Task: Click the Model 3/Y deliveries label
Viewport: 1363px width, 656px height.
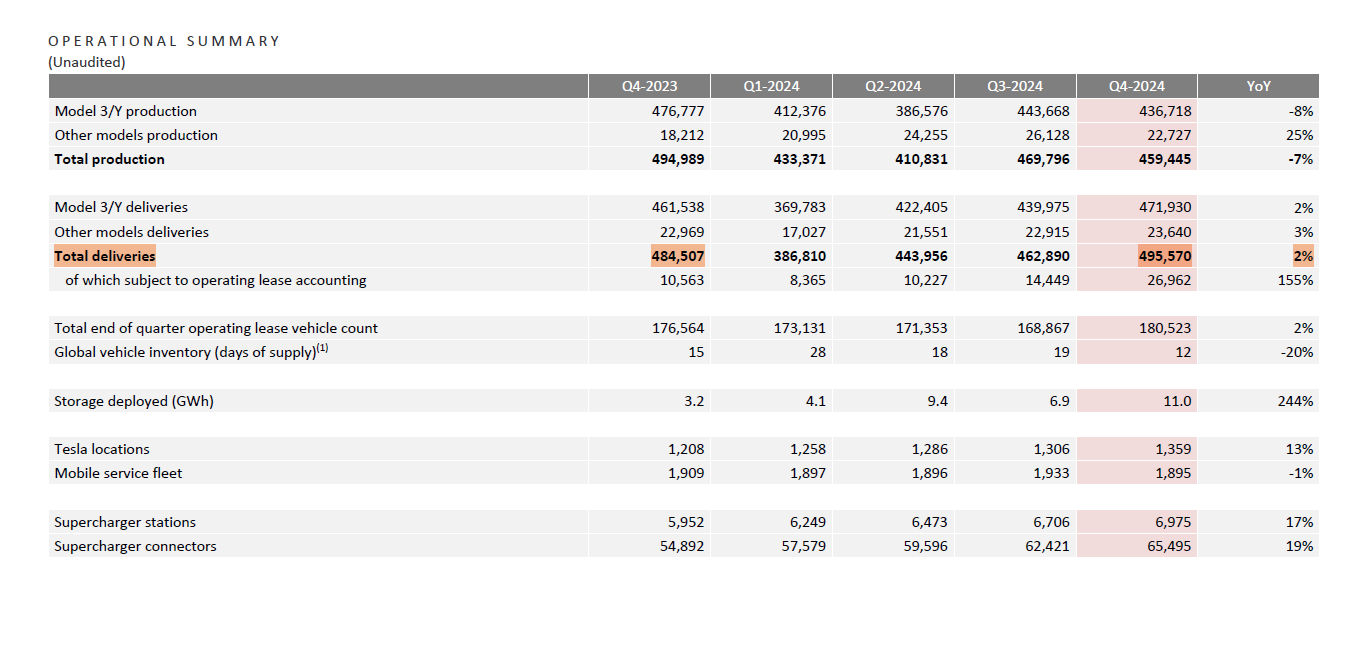Action: (x=121, y=207)
